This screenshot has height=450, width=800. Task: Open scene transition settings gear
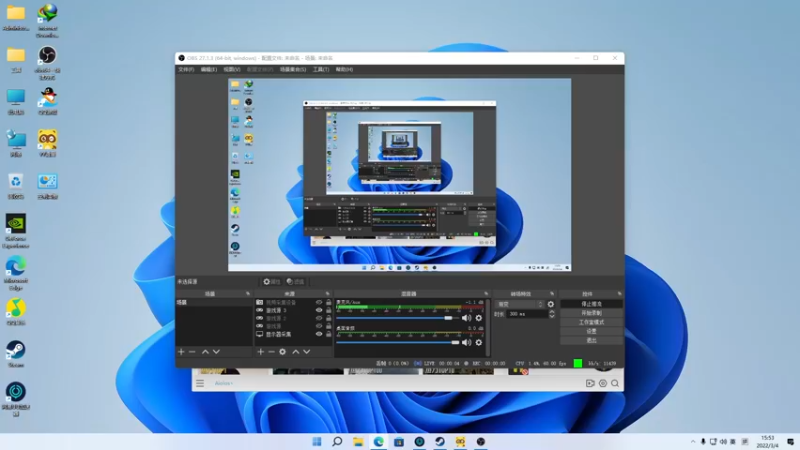click(x=551, y=304)
